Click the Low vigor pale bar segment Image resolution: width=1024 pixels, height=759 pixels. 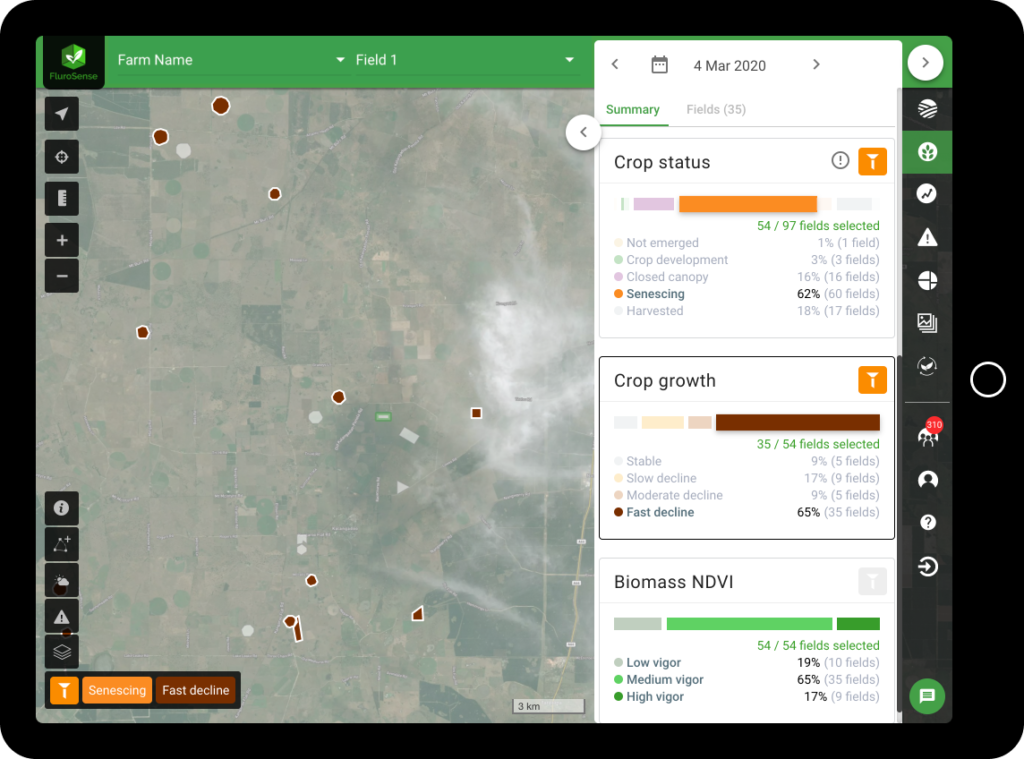[x=637, y=624]
